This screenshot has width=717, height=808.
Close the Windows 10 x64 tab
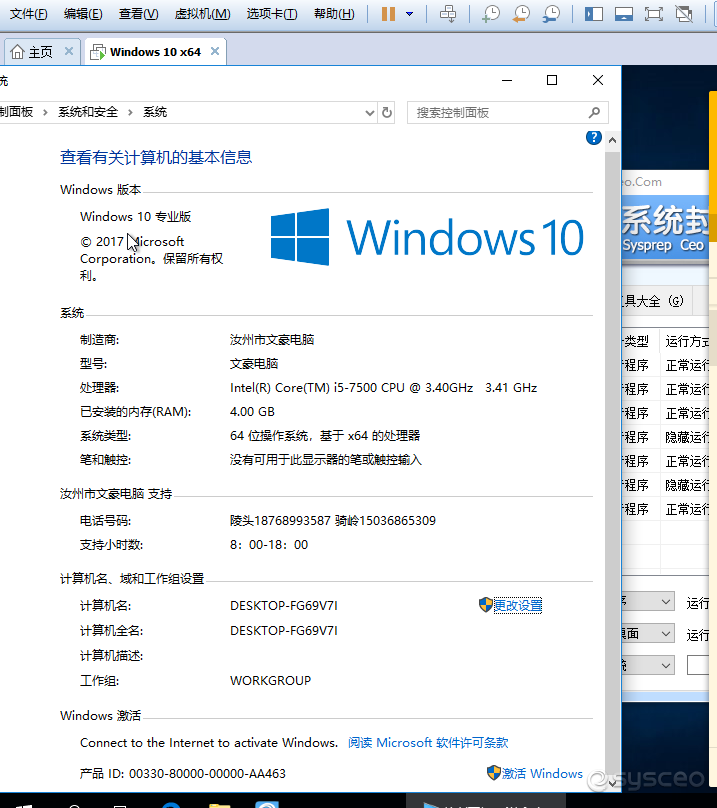click(215, 51)
